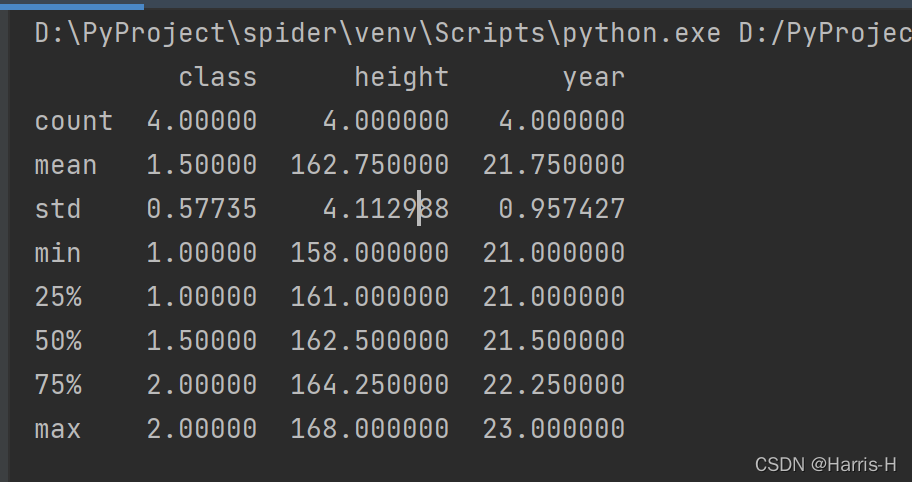Click the python.exe interpreter path in console output
The height and width of the screenshot is (482, 912).
[377, 34]
